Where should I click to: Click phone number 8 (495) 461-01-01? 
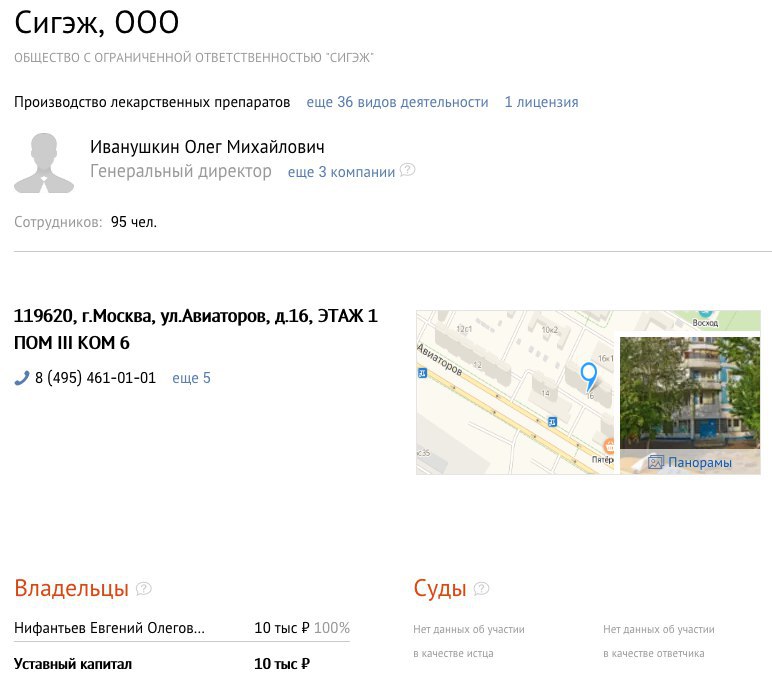(95, 378)
